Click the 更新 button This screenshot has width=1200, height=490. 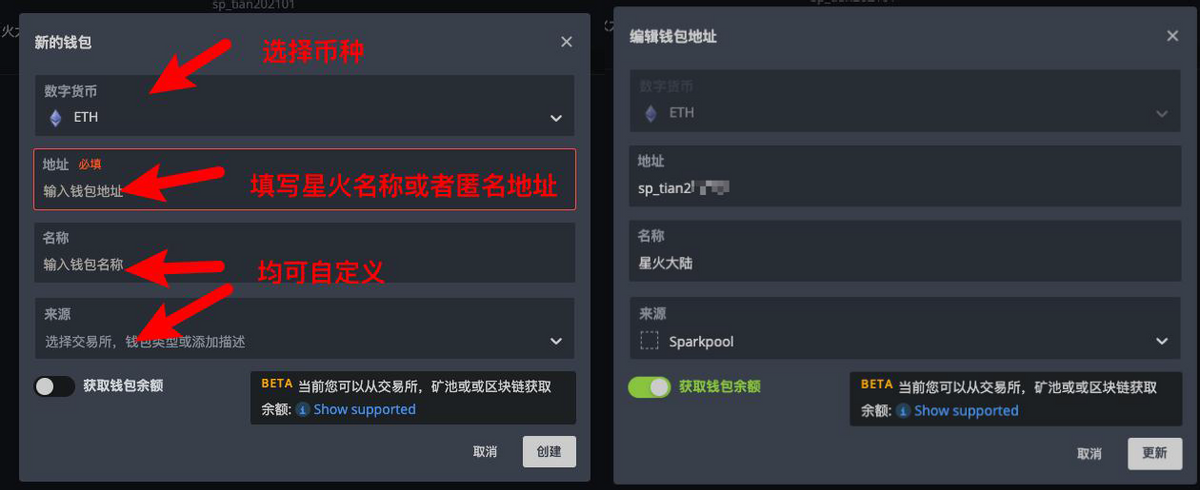click(x=1154, y=453)
